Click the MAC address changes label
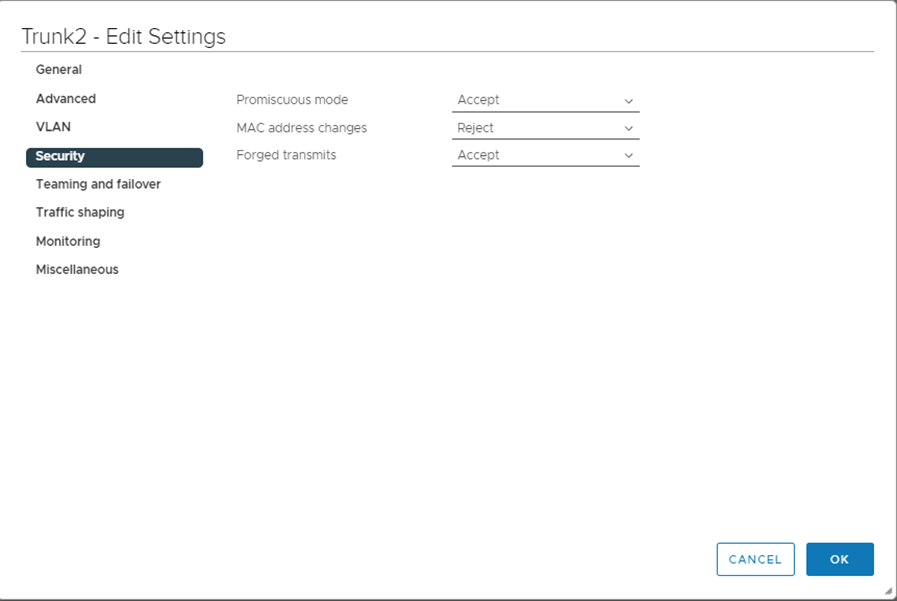 [301, 128]
